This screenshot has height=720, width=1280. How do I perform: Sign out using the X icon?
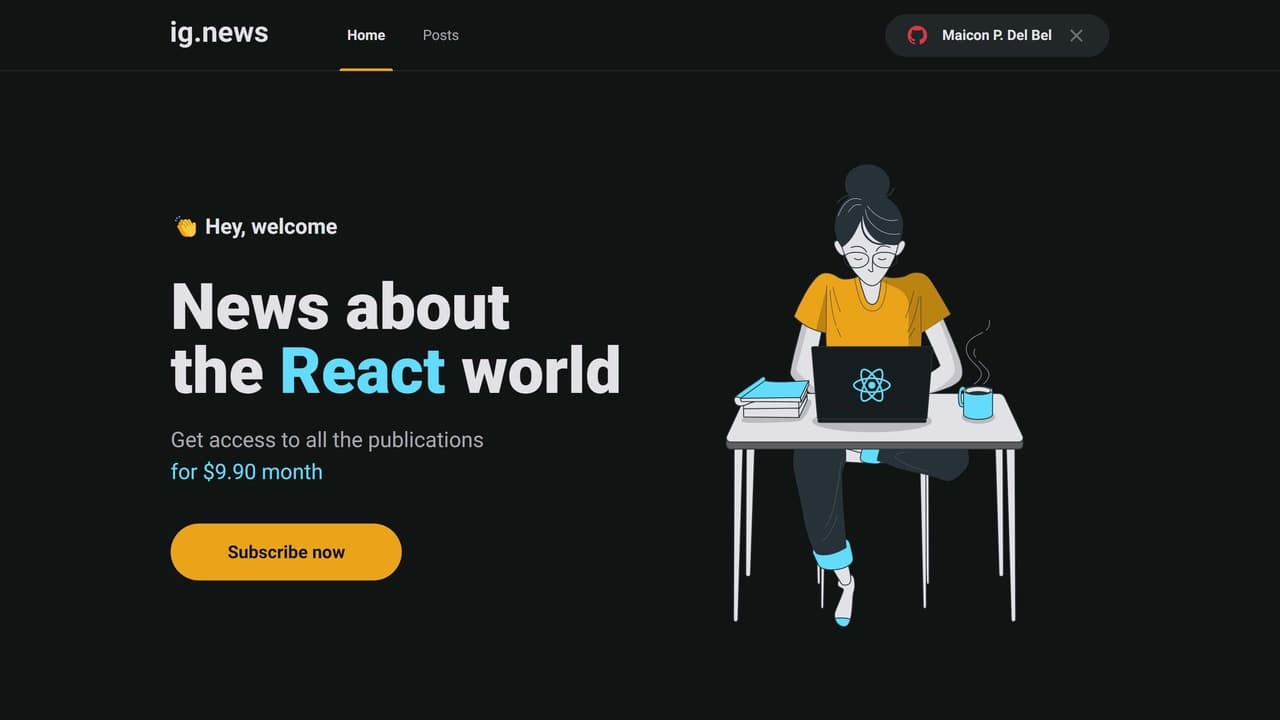(1076, 35)
